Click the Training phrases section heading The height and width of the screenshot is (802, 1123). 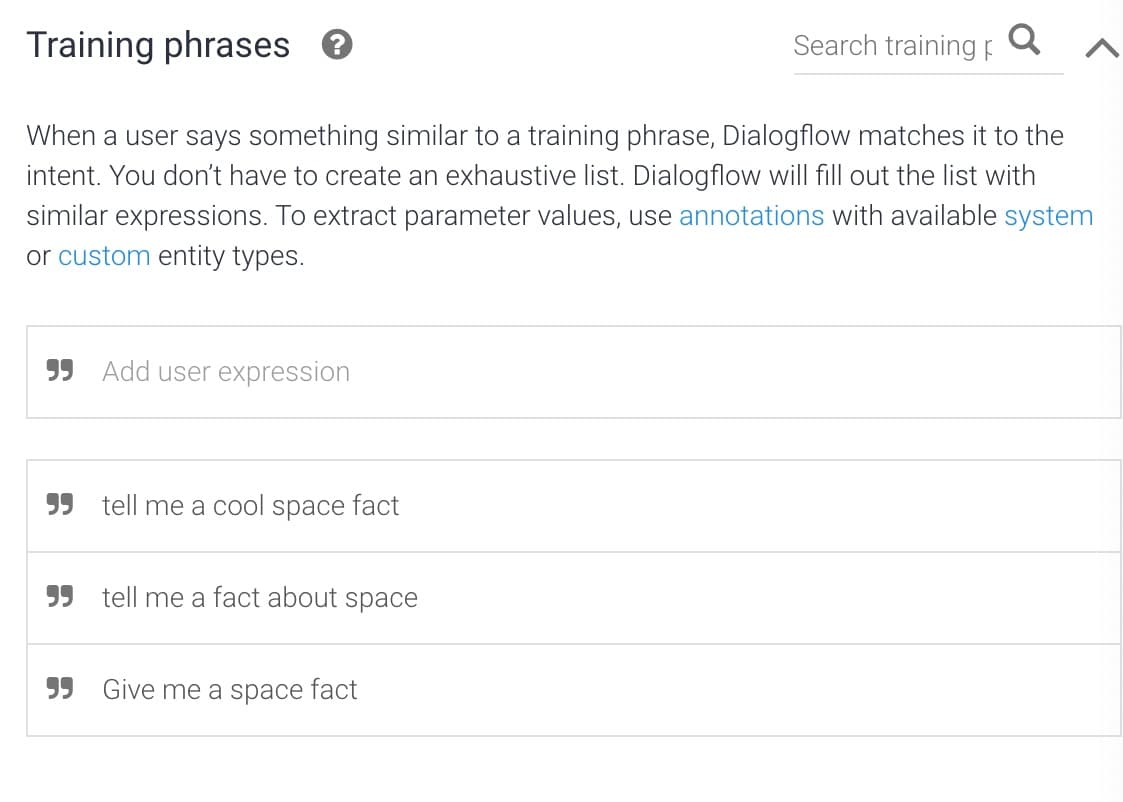click(x=158, y=45)
